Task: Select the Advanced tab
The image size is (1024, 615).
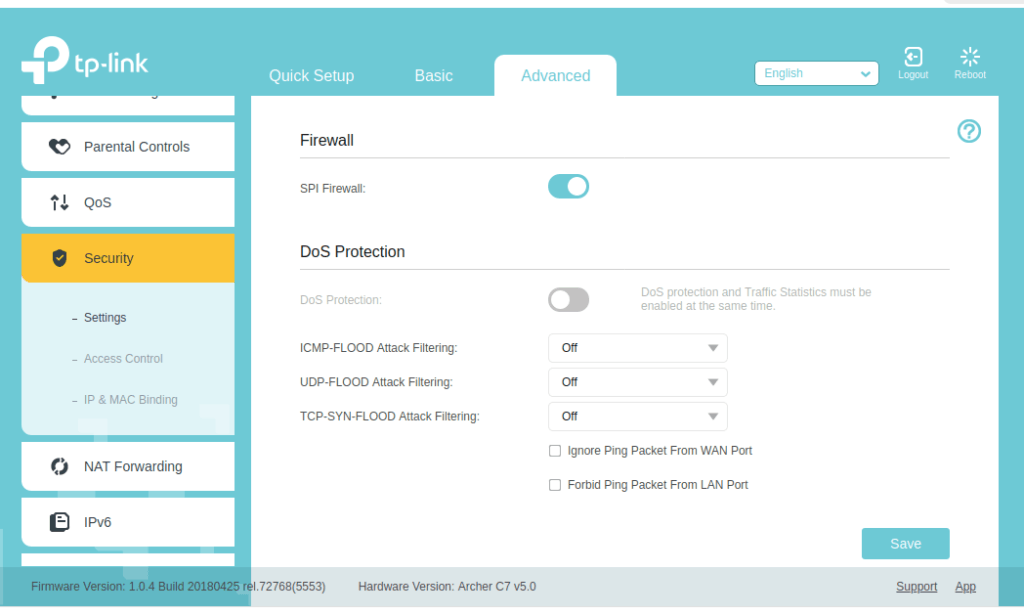Action: coord(555,76)
